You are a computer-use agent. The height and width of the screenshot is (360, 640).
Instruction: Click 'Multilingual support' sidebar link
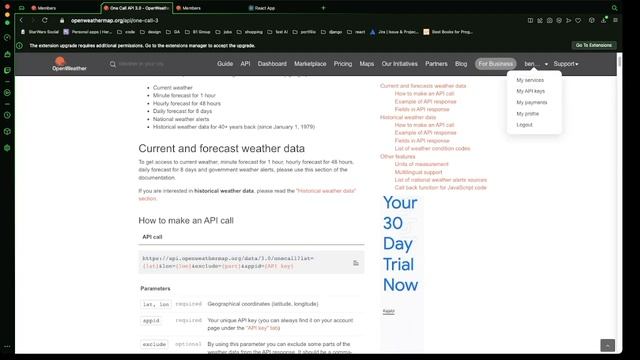click(418, 172)
